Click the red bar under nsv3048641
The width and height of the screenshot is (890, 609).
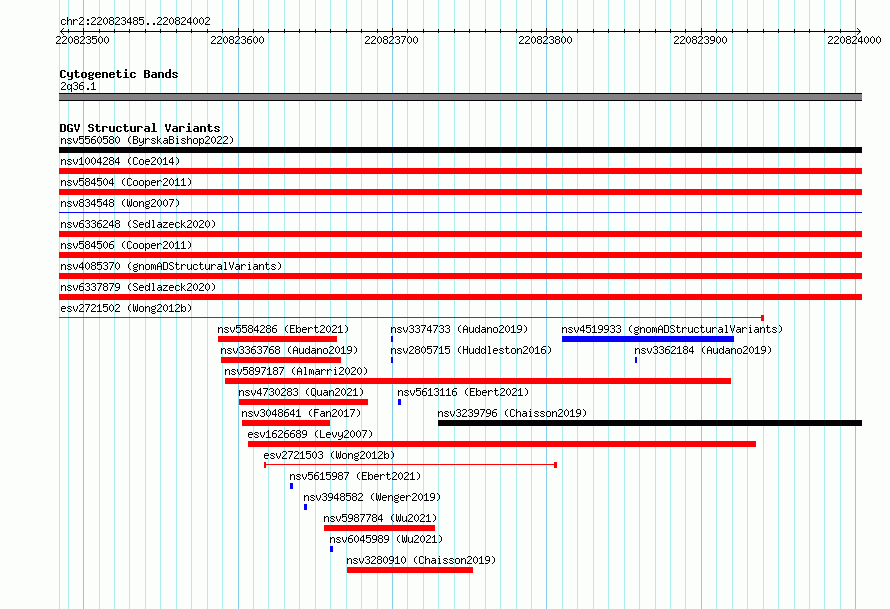click(x=286, y=423)
